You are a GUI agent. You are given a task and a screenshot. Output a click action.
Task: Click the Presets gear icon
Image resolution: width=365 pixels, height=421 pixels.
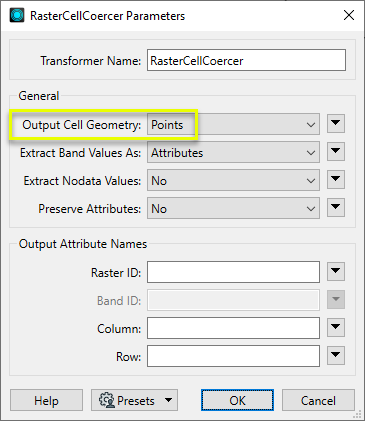click(x=106, y=400)
